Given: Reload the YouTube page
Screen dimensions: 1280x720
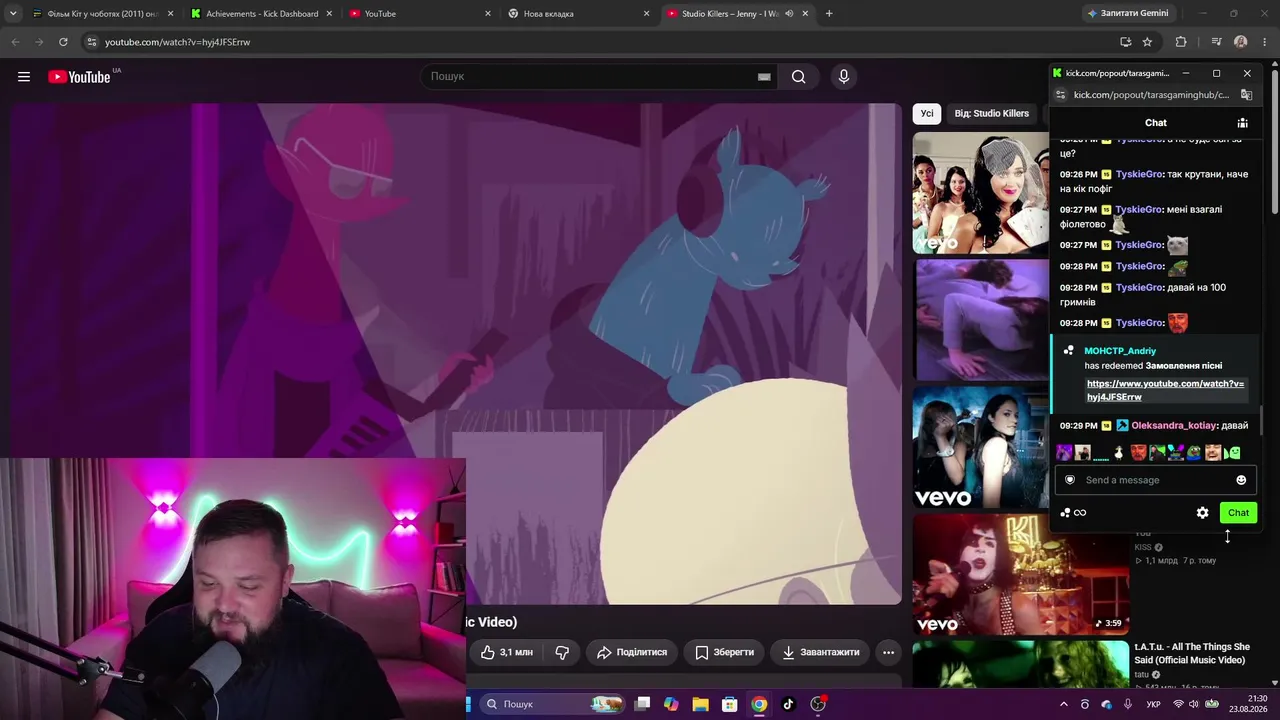Looking at the screenshot, I should (63, 42).
